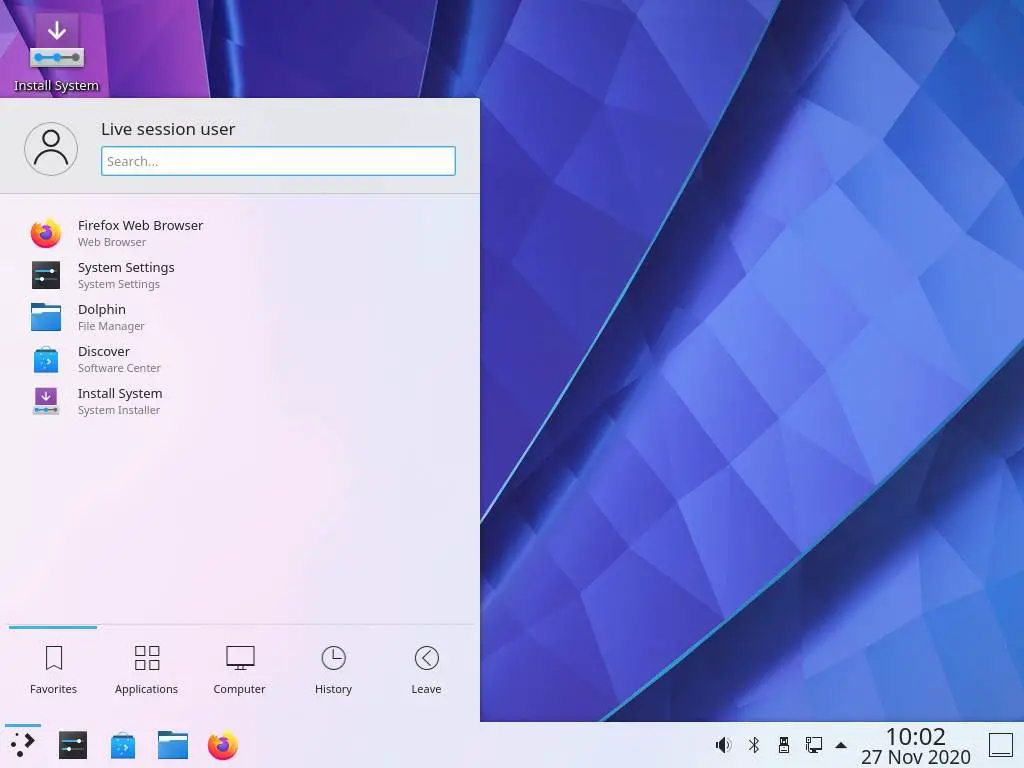Open Dolphin File Manager entry
Viewport: 1024px width, 768px height.
click(110, 317)
